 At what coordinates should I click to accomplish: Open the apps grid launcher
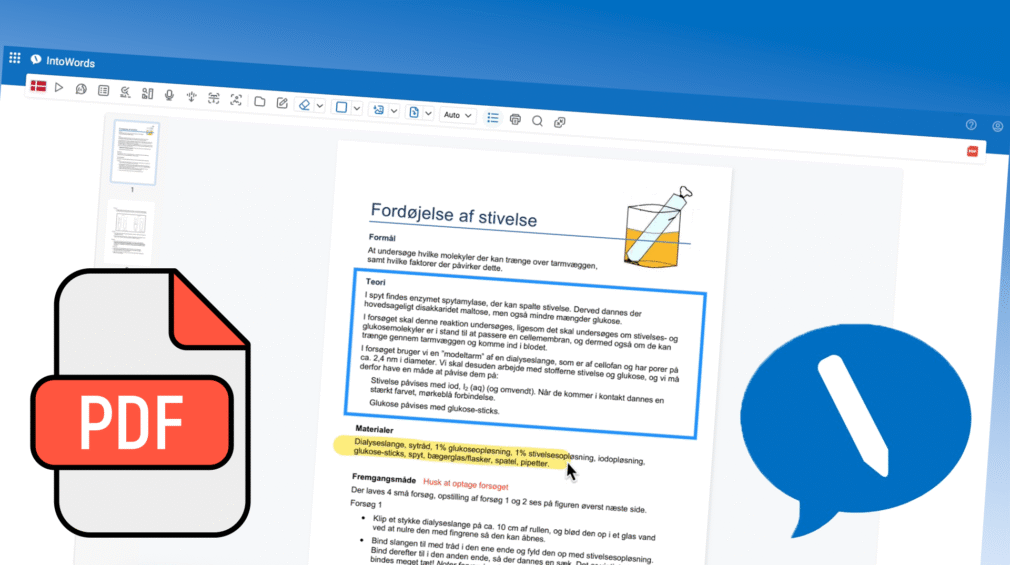click(15, 58)
